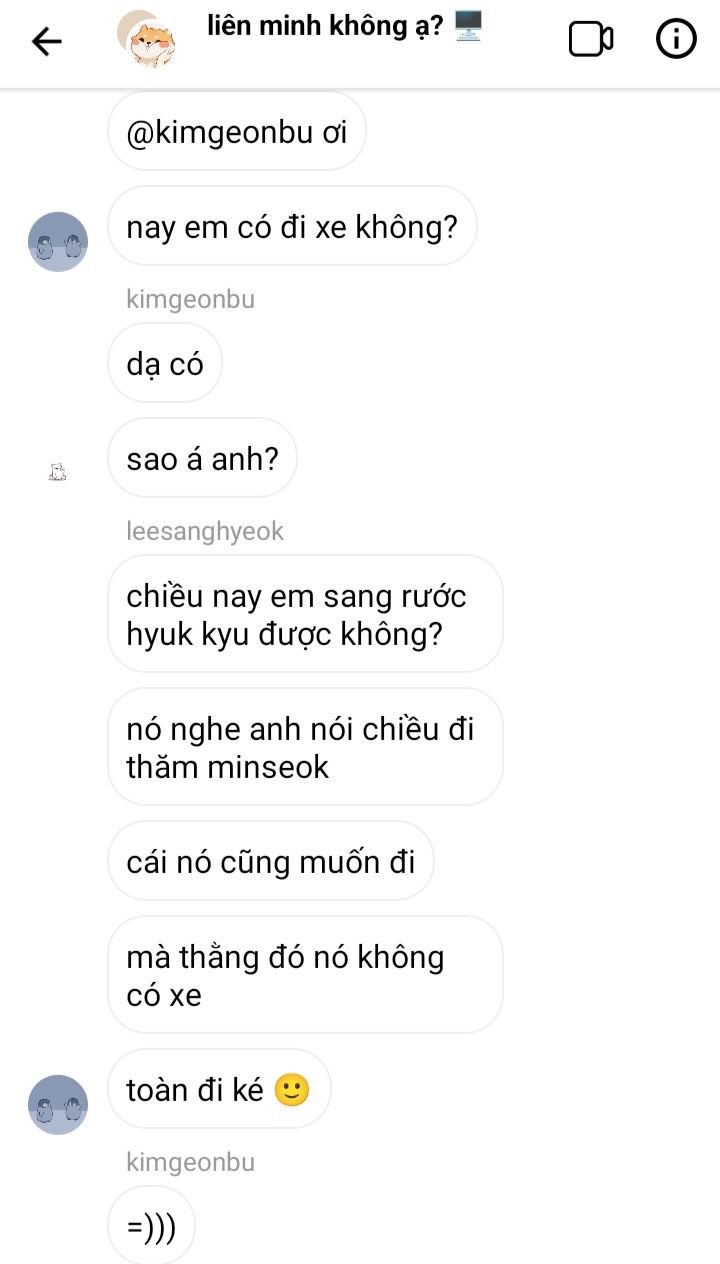The image size is (720, 1264).
Task: Click the '@kimgeonbu ơi' mention message
Action: [x=236, y=132]
